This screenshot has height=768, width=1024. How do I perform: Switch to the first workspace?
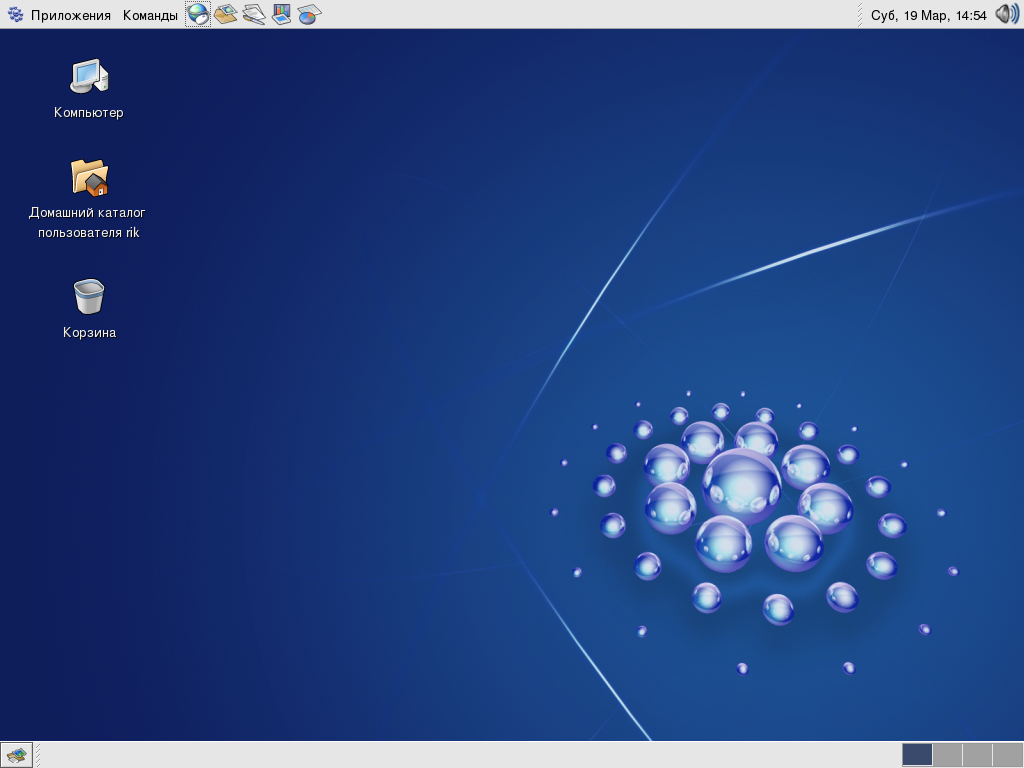point(917,755)
